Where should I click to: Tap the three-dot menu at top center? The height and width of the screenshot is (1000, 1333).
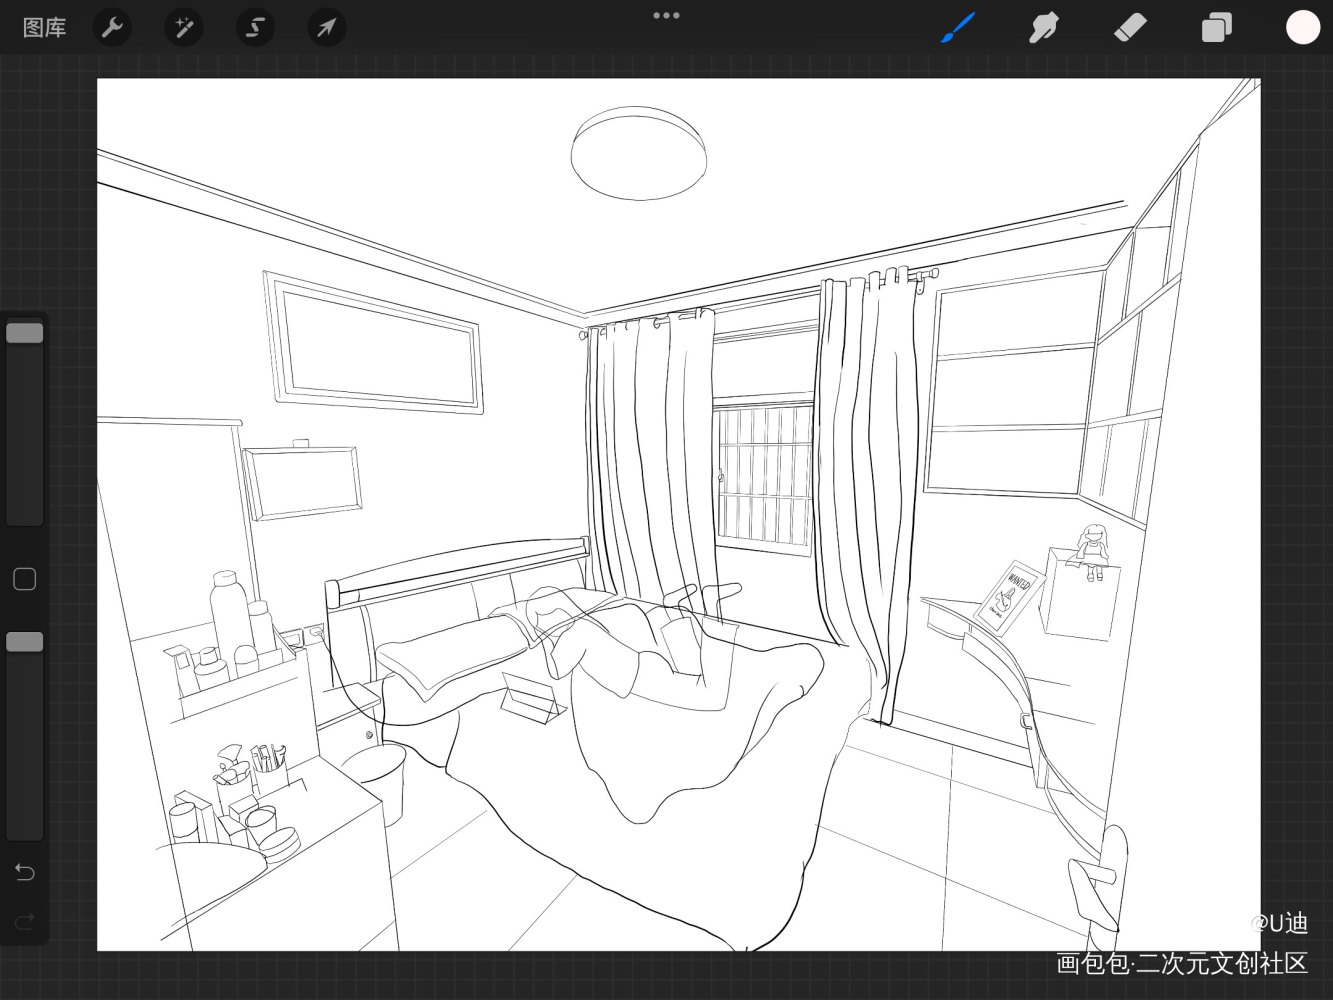[666, 16]
